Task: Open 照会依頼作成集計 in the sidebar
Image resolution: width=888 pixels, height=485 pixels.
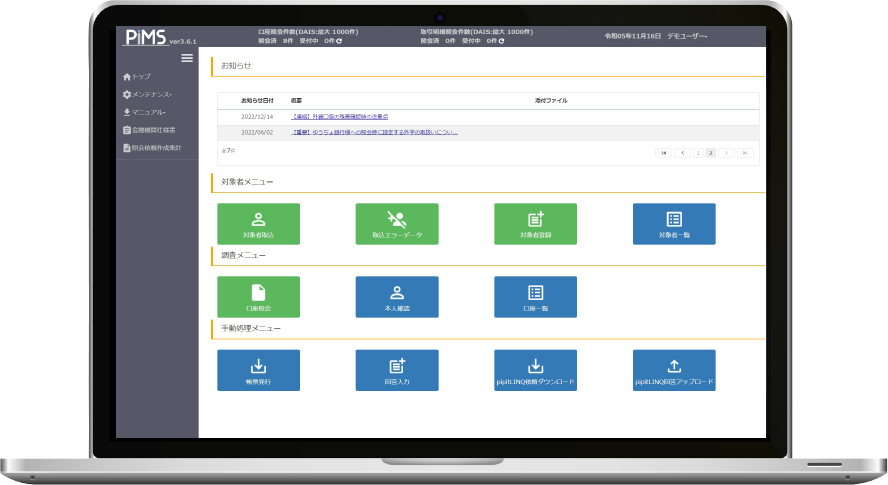Action: click(x=152, y=148)
